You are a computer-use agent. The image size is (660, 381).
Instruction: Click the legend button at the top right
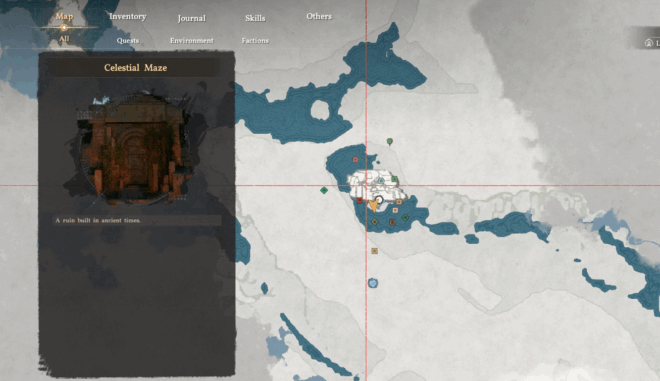649,43
